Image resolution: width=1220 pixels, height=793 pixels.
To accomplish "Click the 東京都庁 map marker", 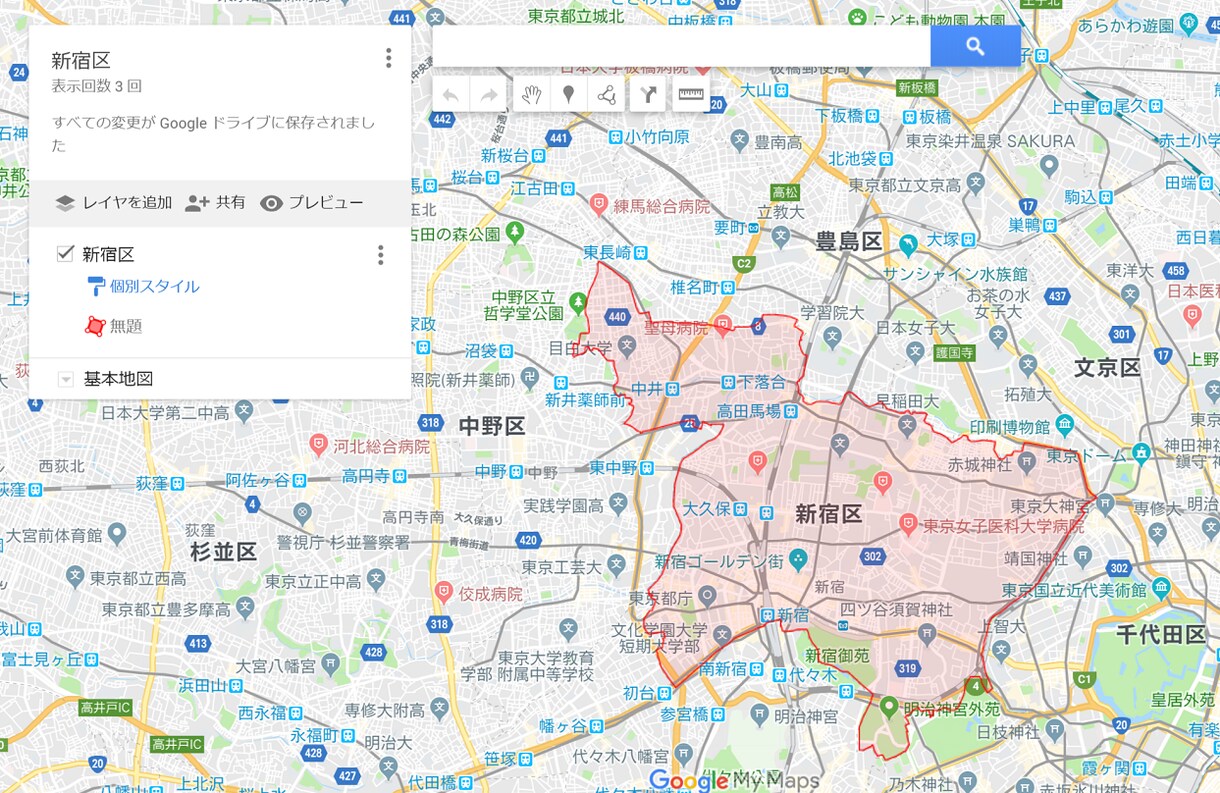I will [707, 597].
